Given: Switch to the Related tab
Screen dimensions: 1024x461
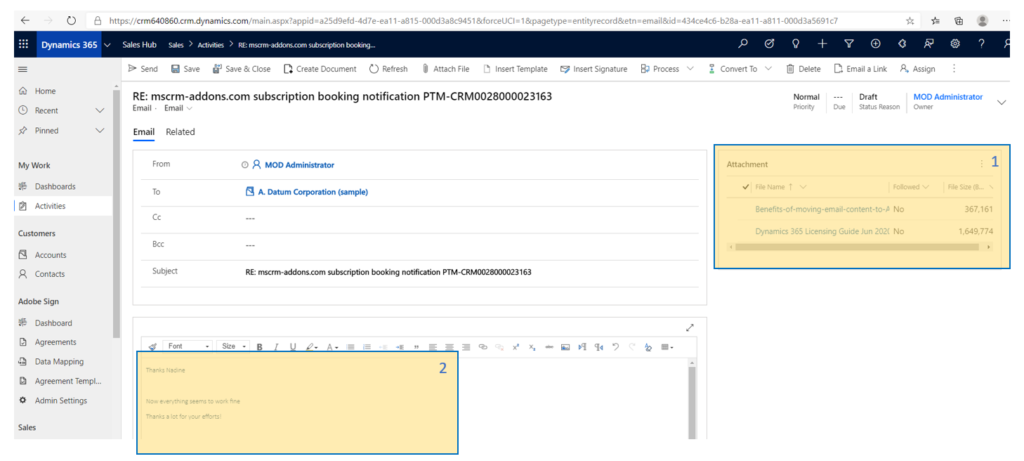Looking at the screenshot, I should 180,132.
